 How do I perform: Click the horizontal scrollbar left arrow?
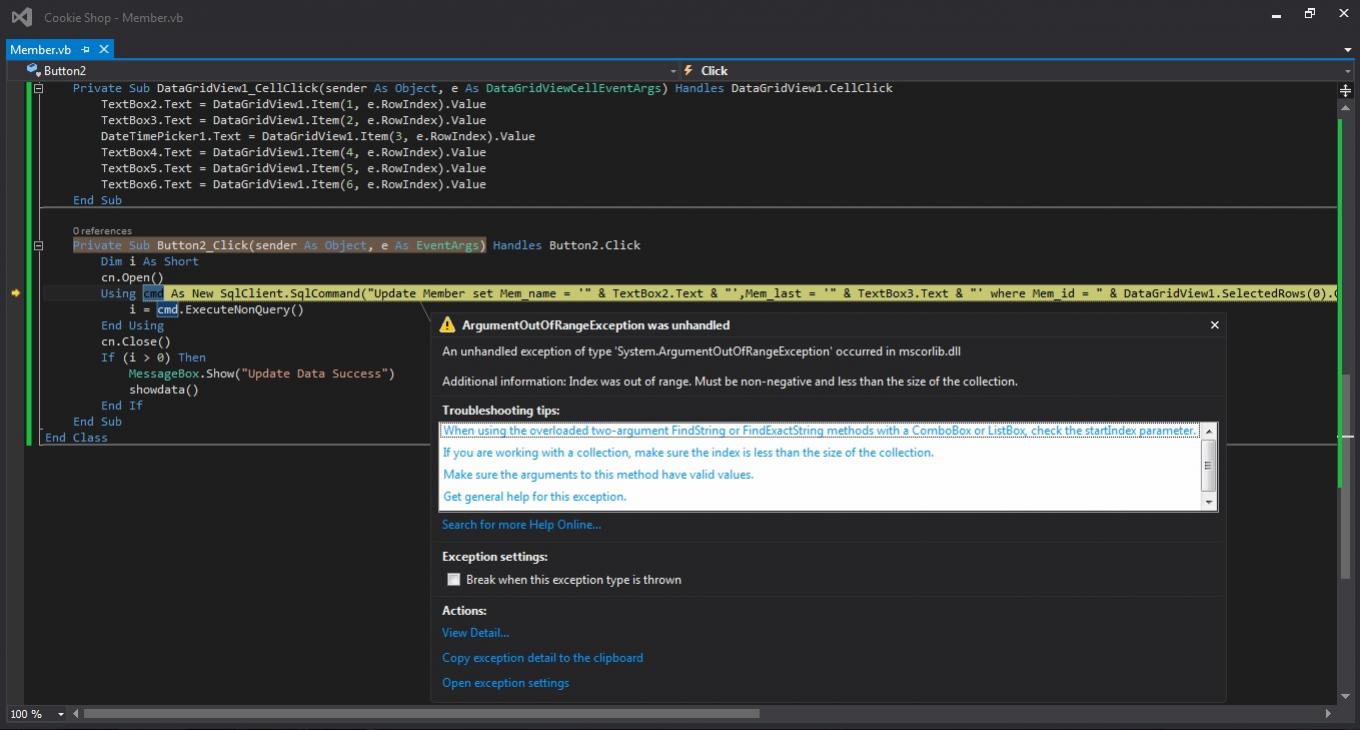[75, 714]
